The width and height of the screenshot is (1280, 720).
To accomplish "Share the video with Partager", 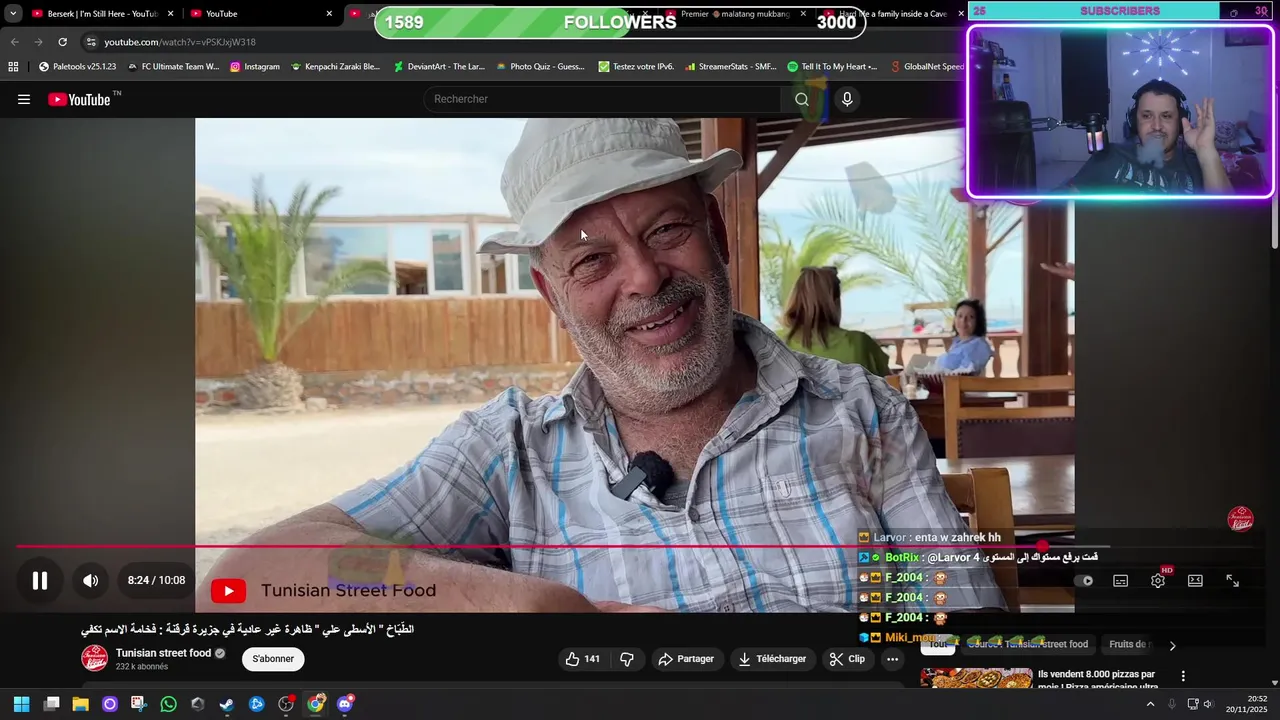I will point(687,659).
